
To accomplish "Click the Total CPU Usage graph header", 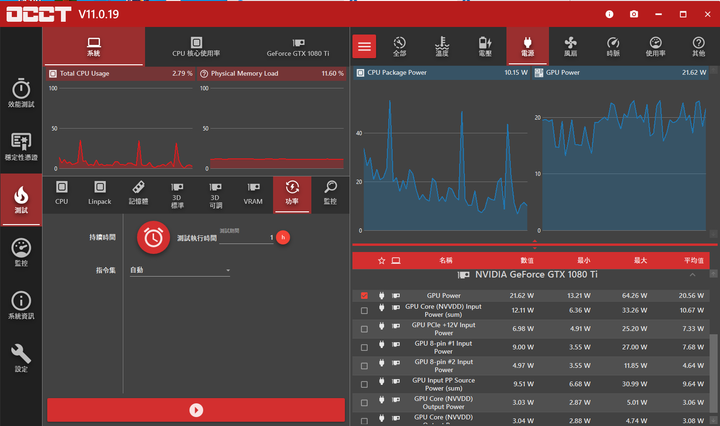I will click(121, 73).
